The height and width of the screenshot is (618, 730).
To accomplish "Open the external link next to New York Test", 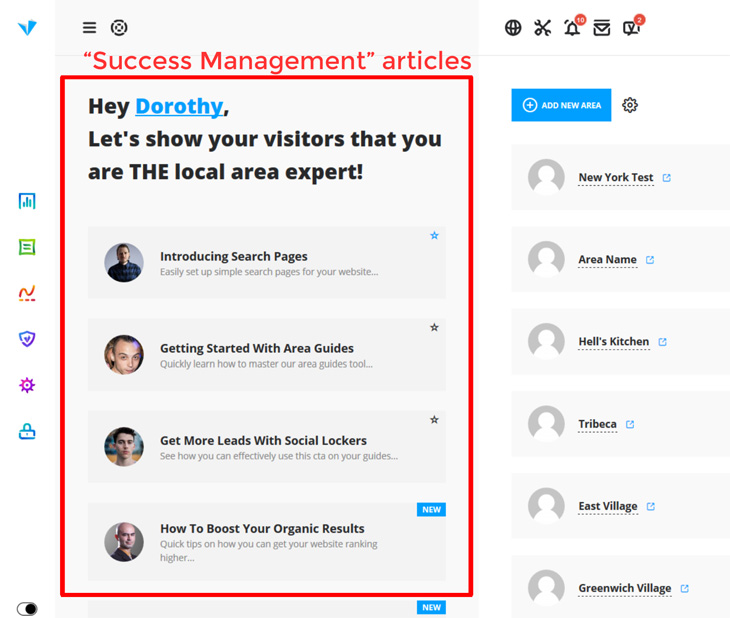I will tap(667, 178).
